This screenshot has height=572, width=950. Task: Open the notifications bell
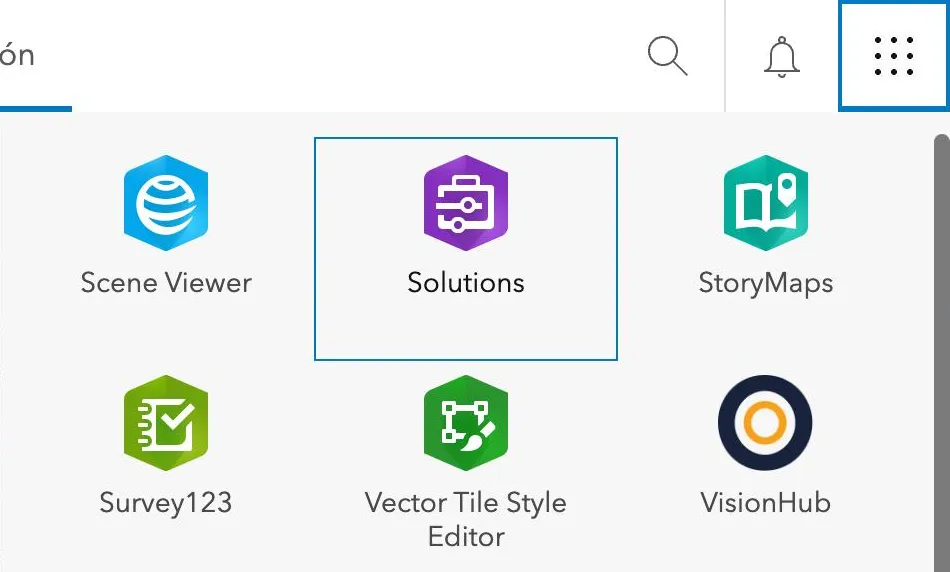[x=782, y=56]
